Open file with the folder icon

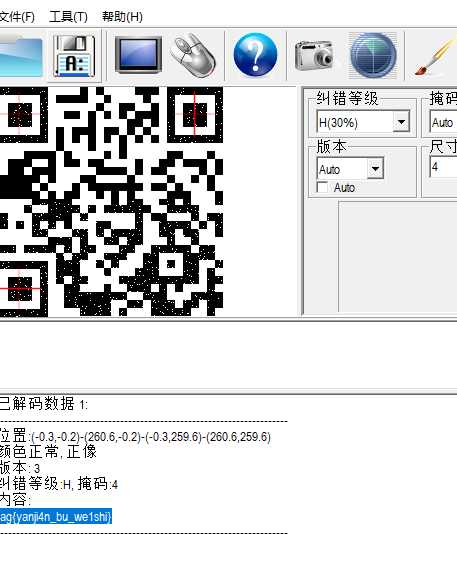click(x=21, y=56)
